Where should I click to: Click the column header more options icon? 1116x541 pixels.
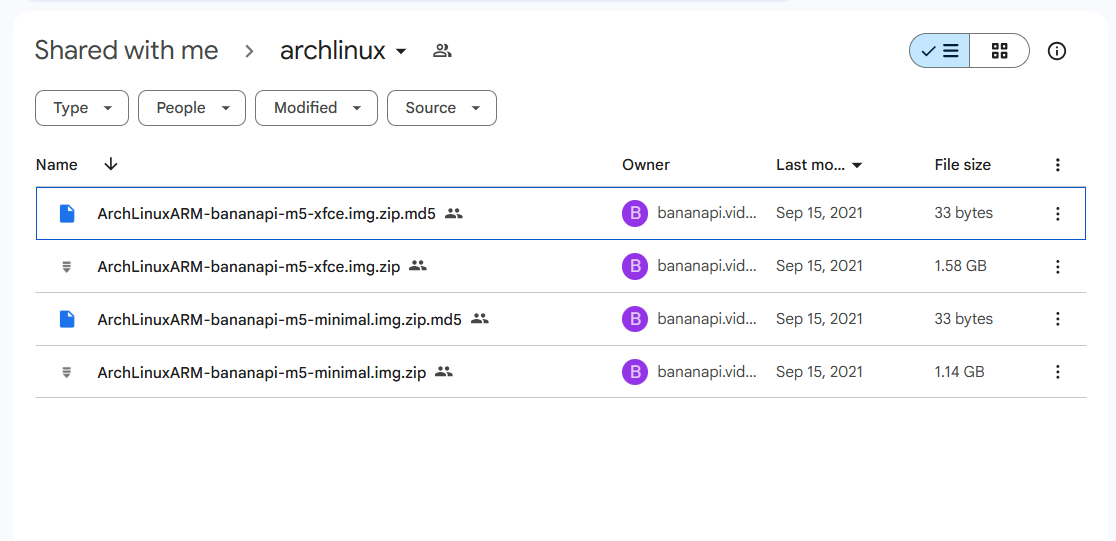[1058, 165]
